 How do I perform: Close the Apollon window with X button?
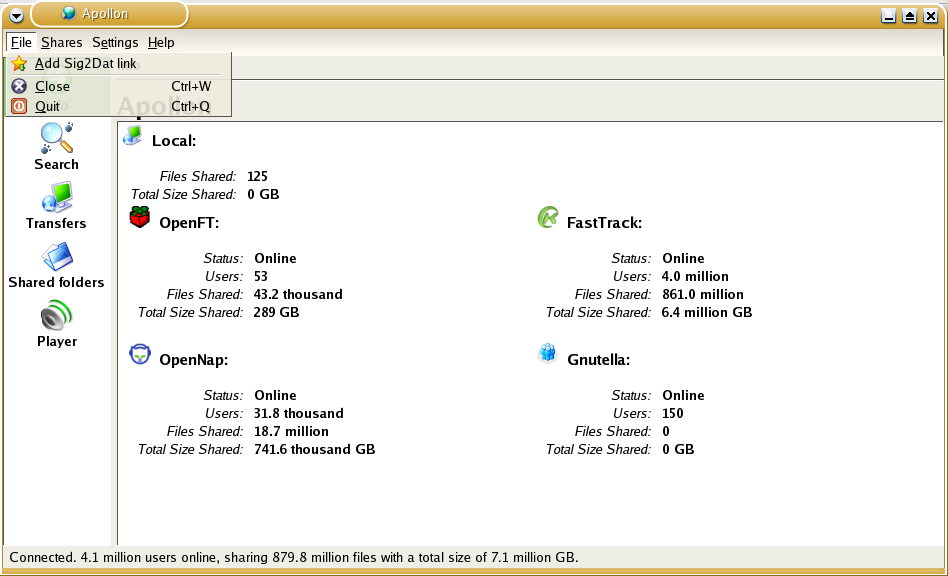coord(930,16)
